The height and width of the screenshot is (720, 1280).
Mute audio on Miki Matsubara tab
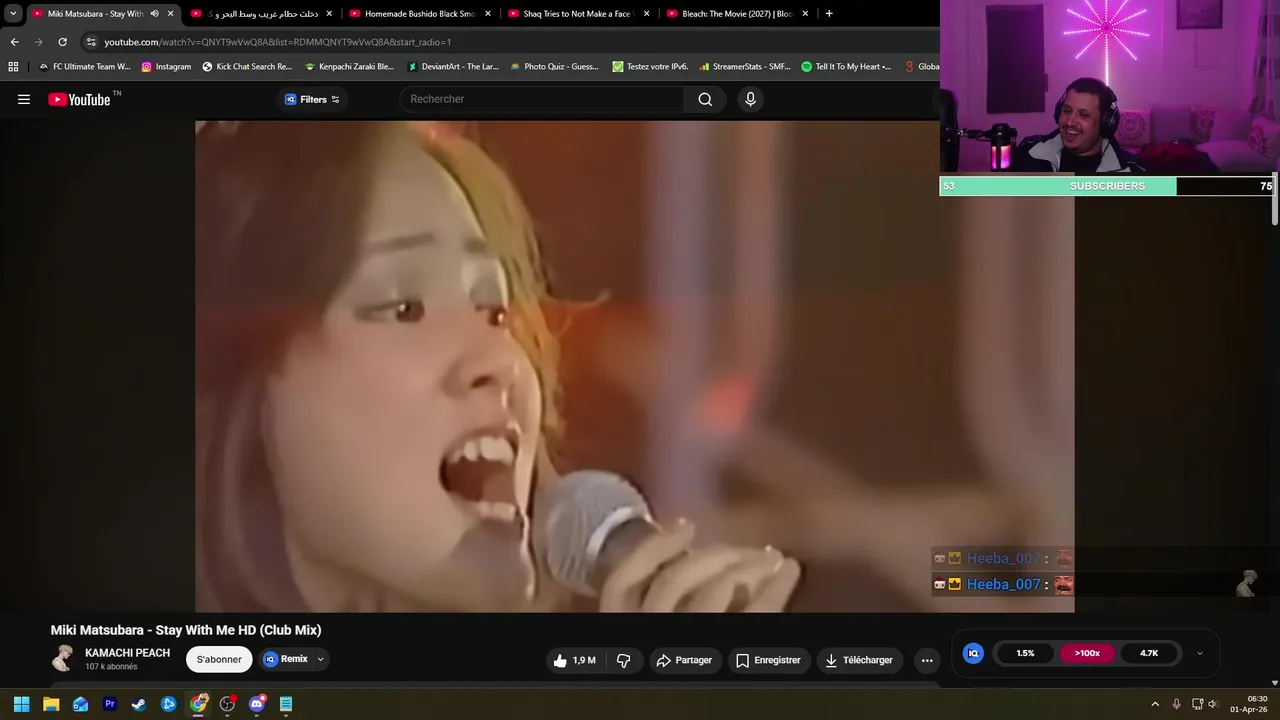pos(154,14)
